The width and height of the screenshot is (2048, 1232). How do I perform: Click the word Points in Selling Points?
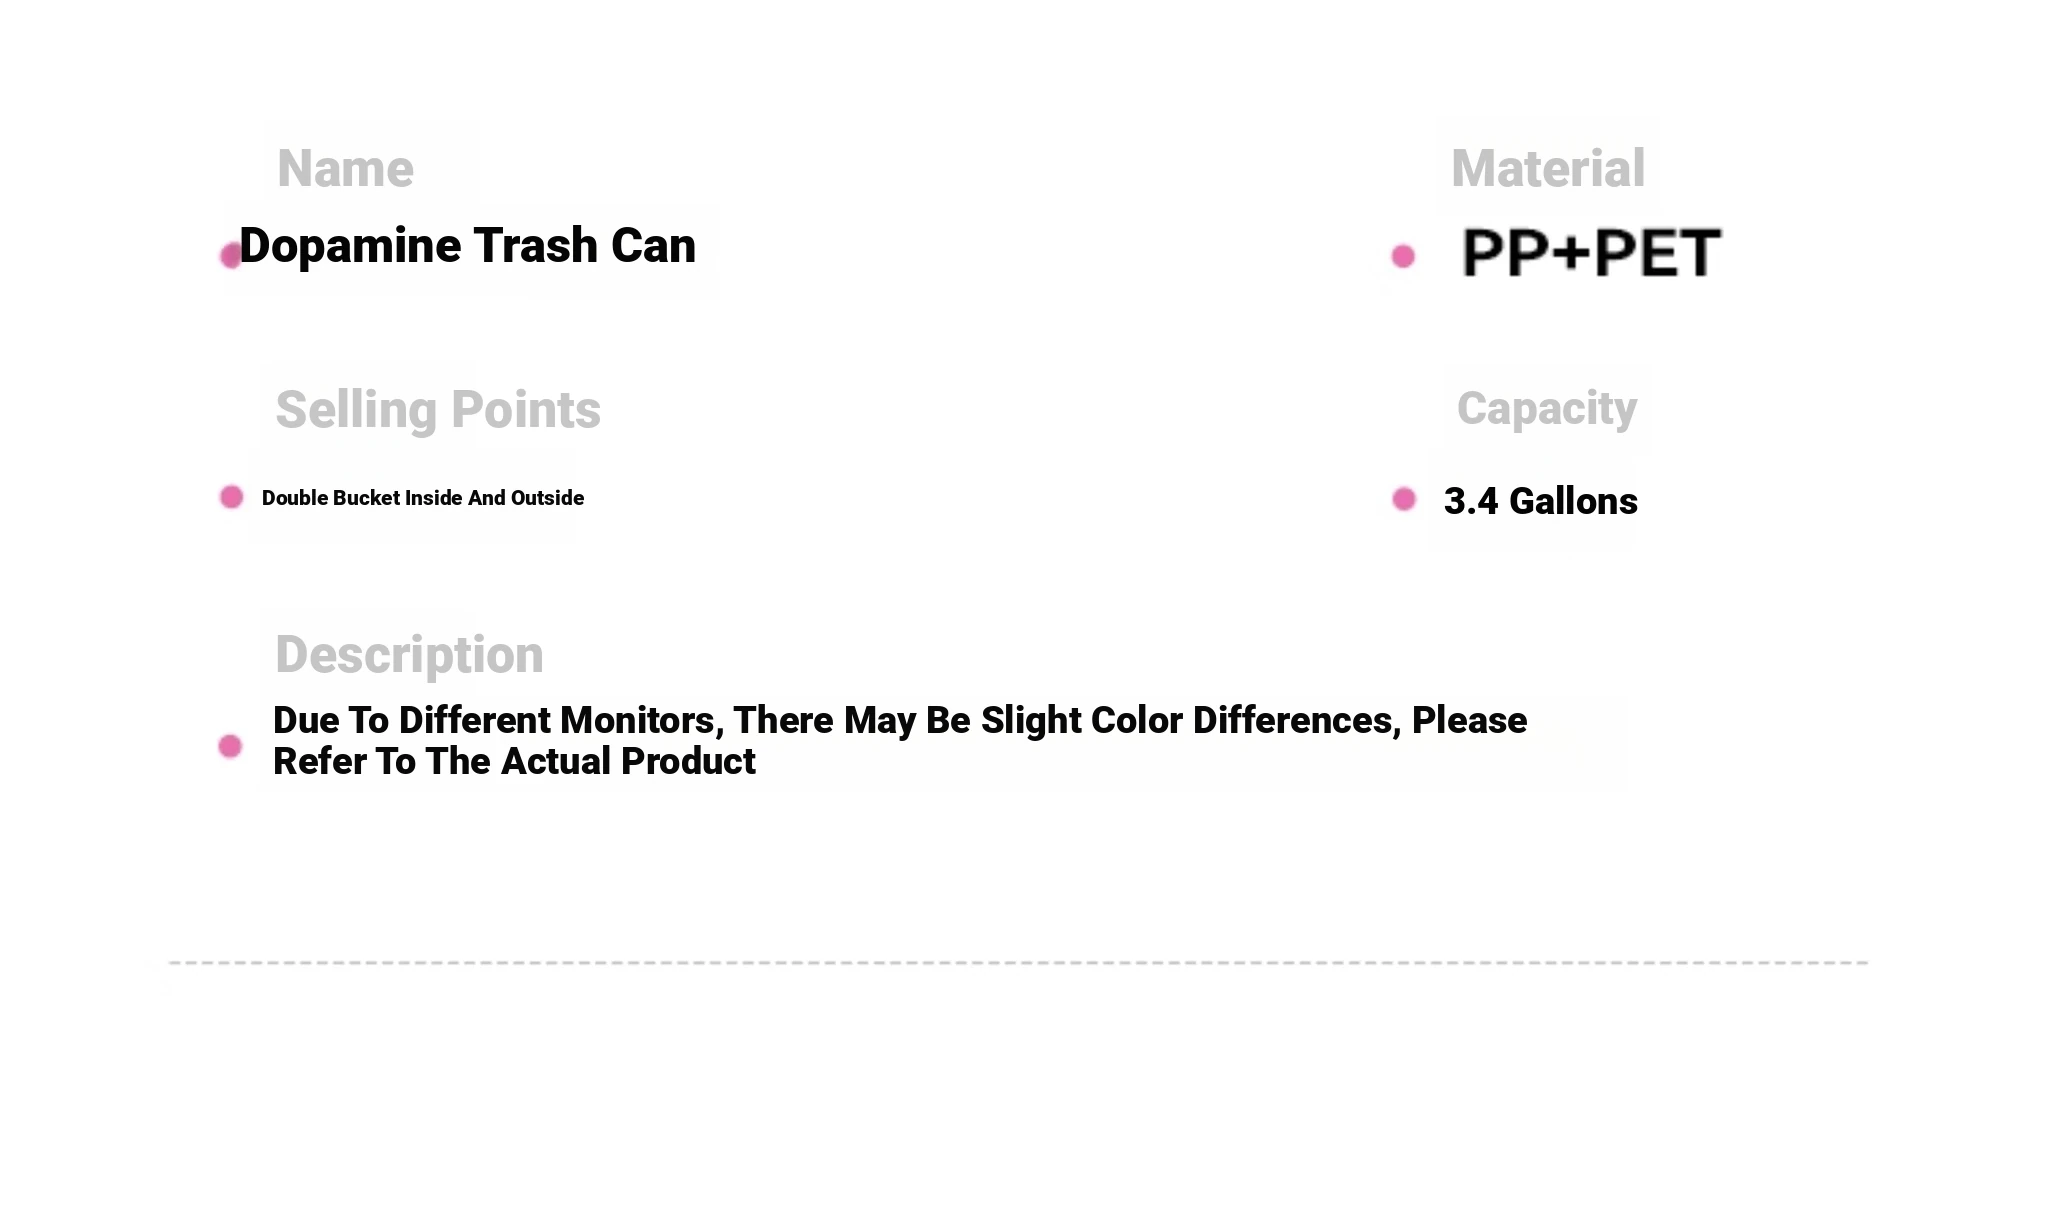click(x=526, y=410)
